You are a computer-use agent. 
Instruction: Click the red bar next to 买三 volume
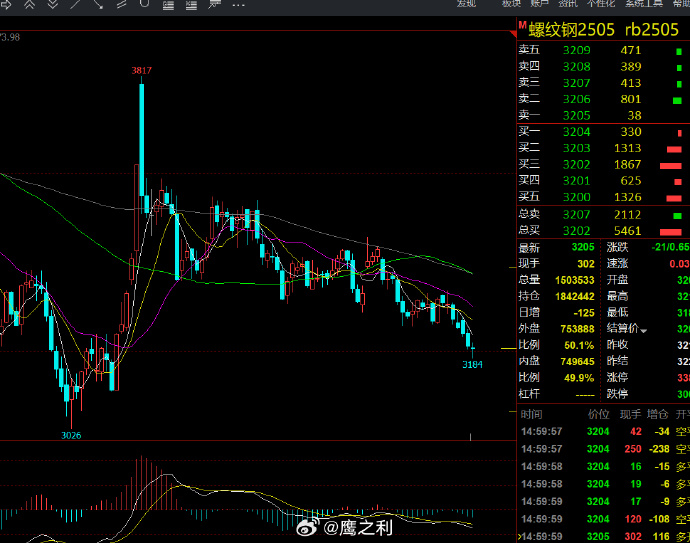pyautogui.click(x=670, y=165)
